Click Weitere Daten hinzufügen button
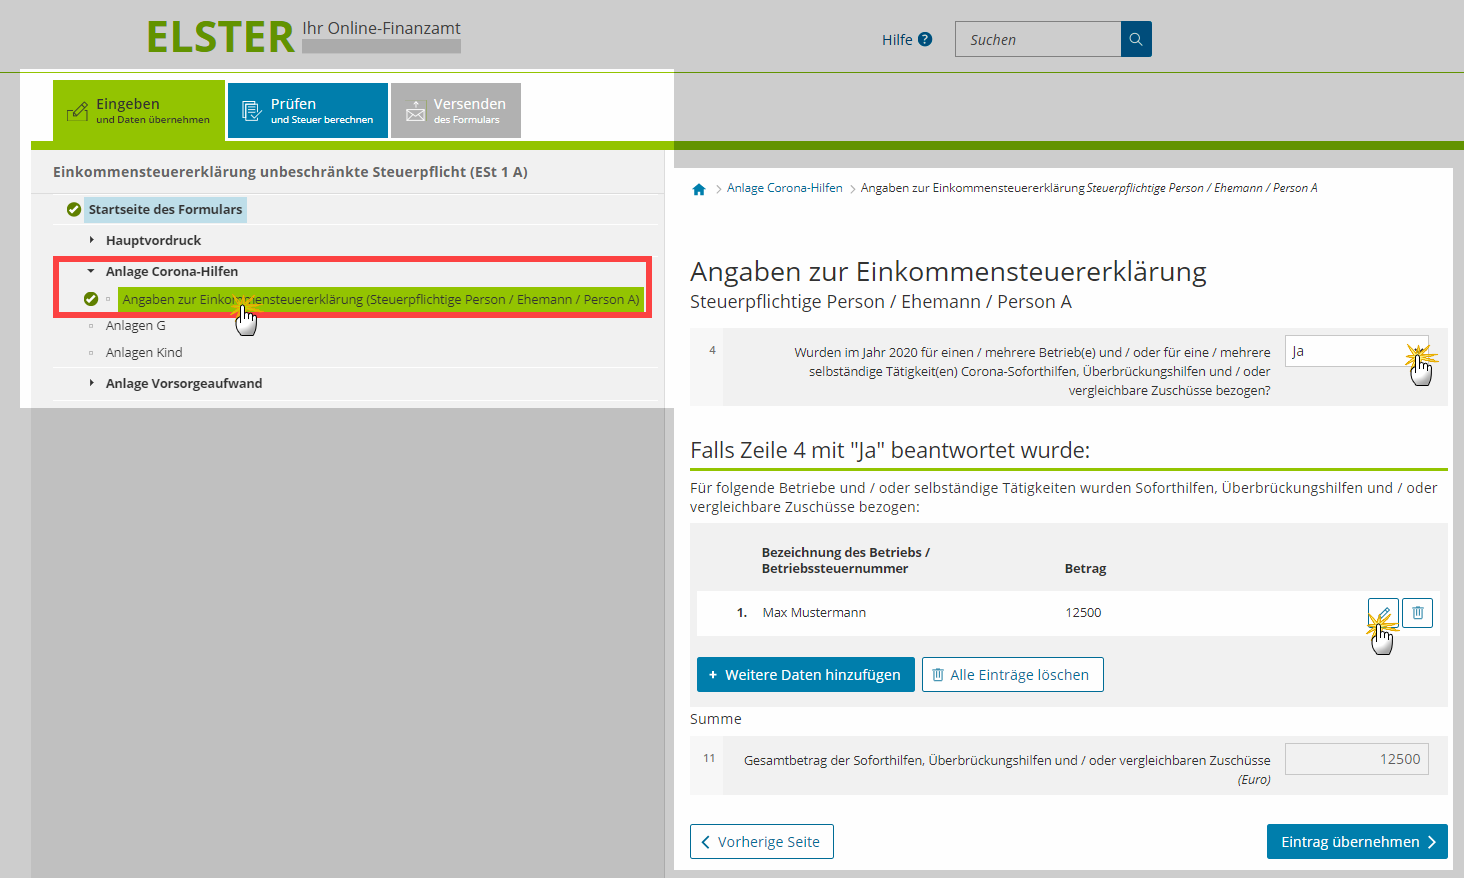Screen dimensions: 1464x878 tap(806, 675)
